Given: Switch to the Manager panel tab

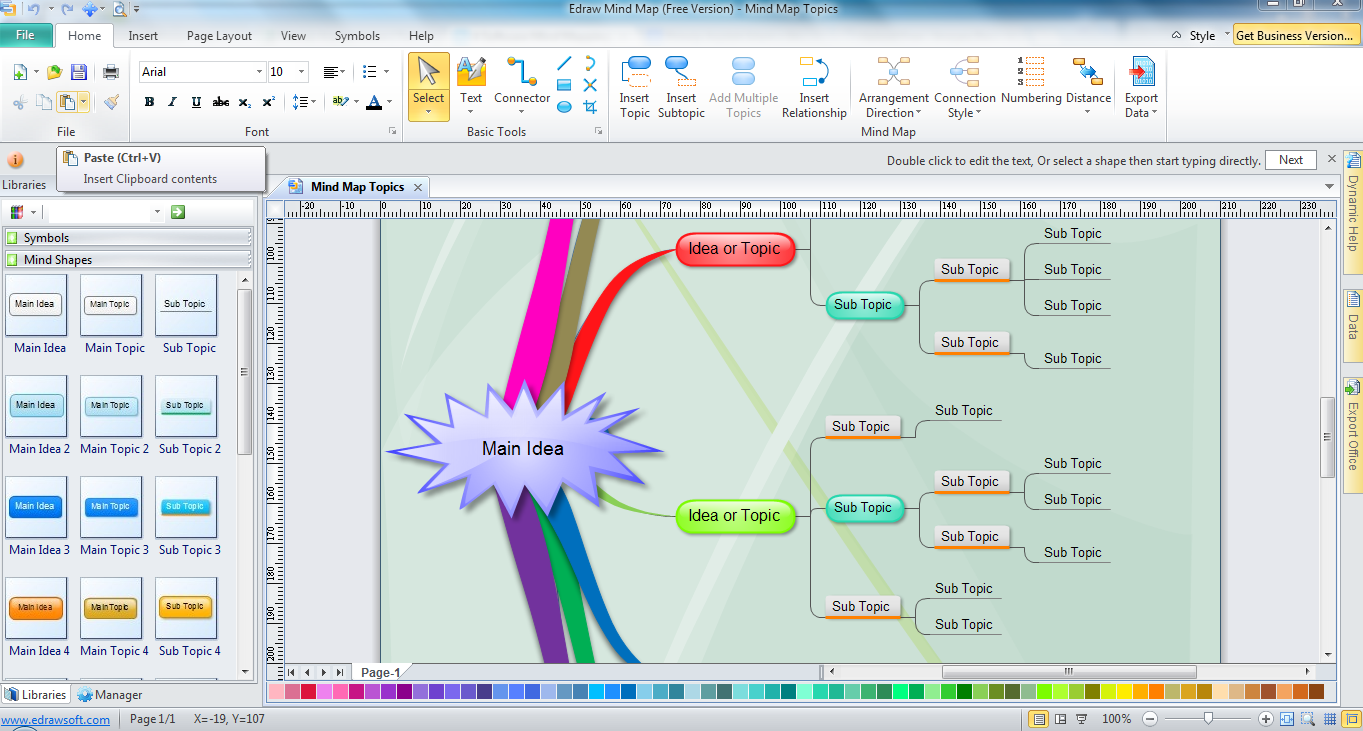Looking at the screenshot, I should click(x=110, y=695).
